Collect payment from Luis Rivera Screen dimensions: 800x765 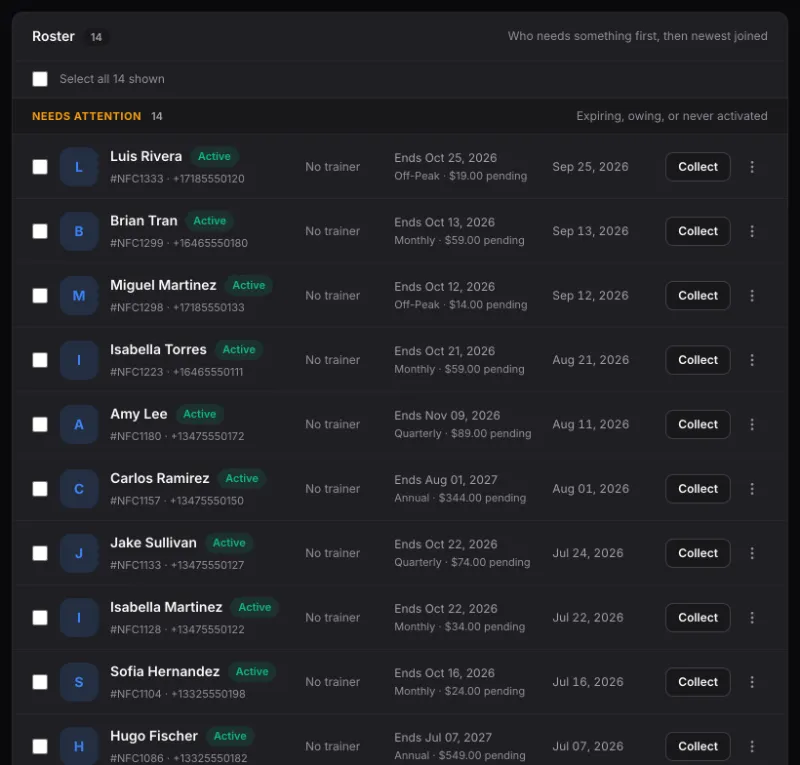click(x=697, y=167)
